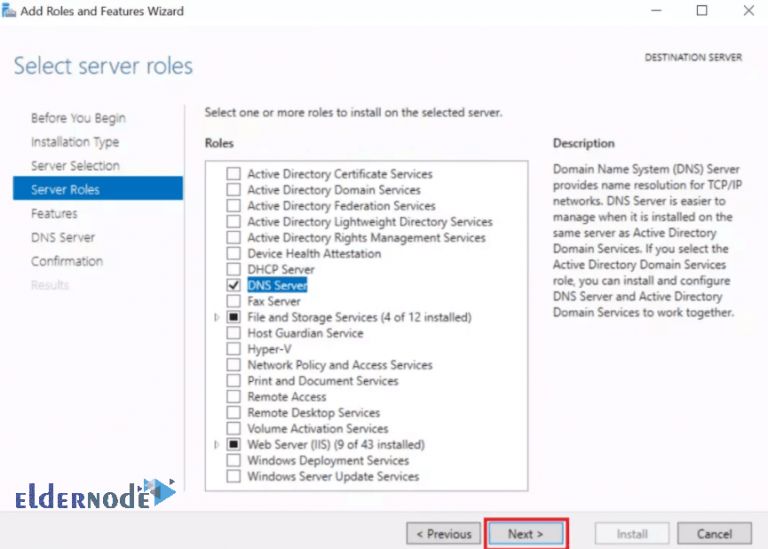
Task: Jump to the Confirmation page
Action: coord(67,262)
